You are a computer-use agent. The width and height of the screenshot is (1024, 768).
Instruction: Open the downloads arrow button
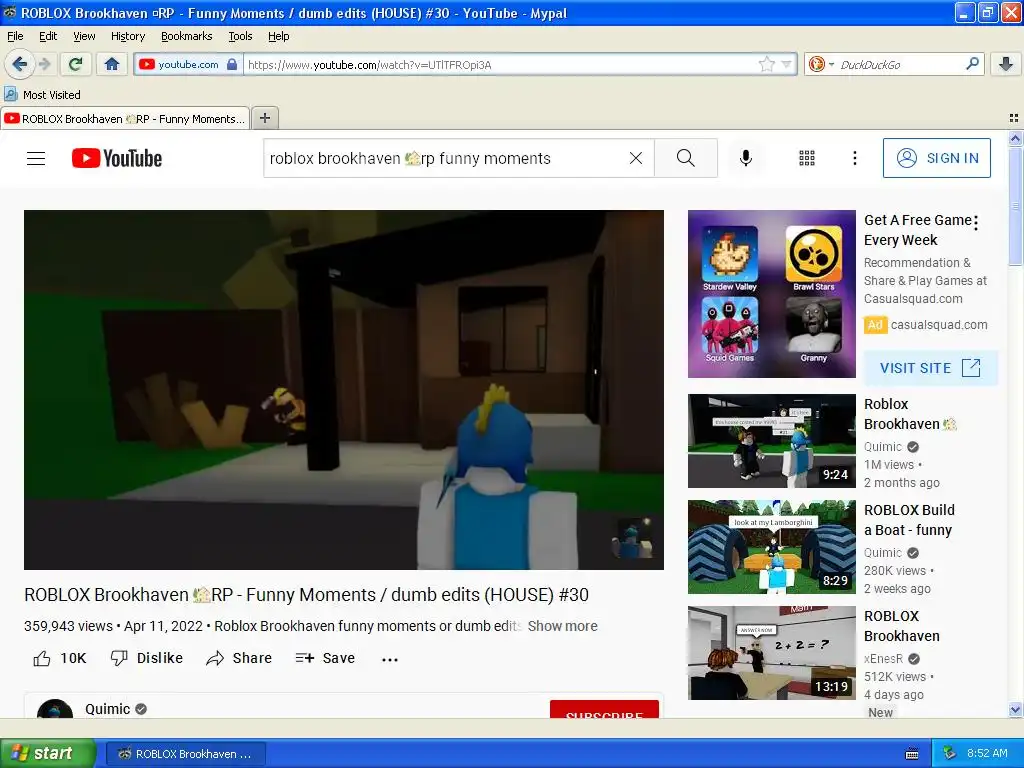tap(1006, 64)
